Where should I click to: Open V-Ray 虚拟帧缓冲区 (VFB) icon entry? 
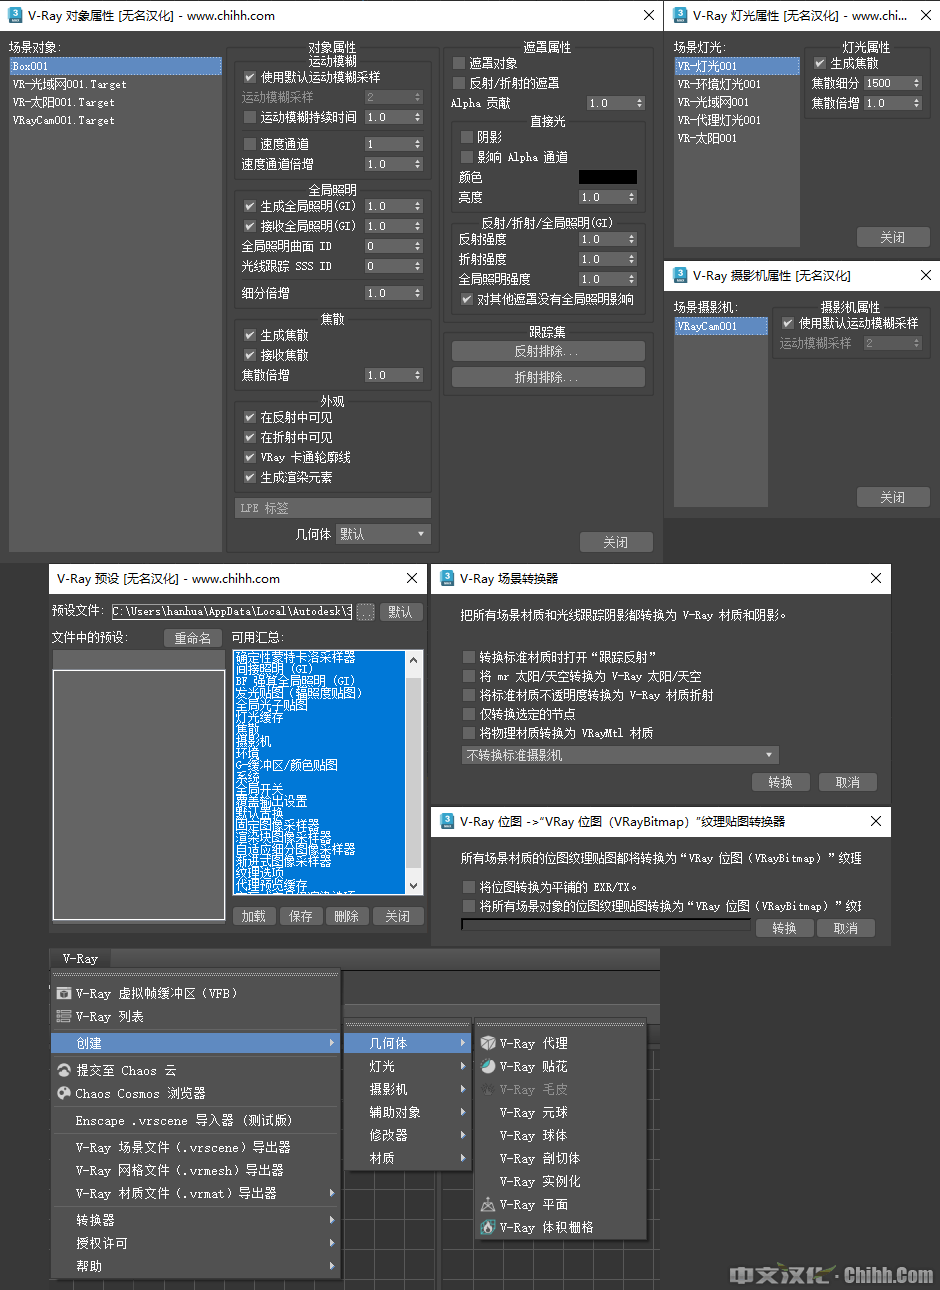tap(64, 994)
